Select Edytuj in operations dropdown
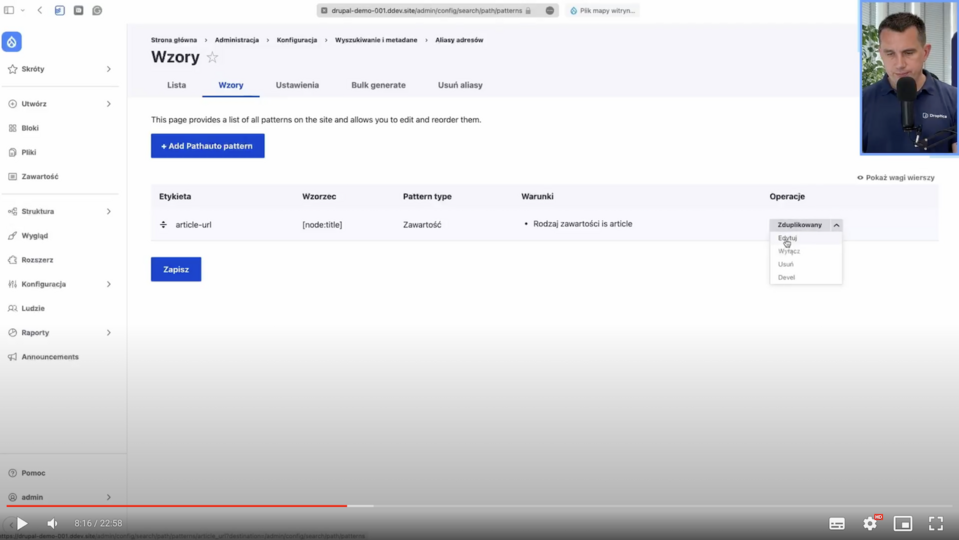 click(x=787, y=238)
